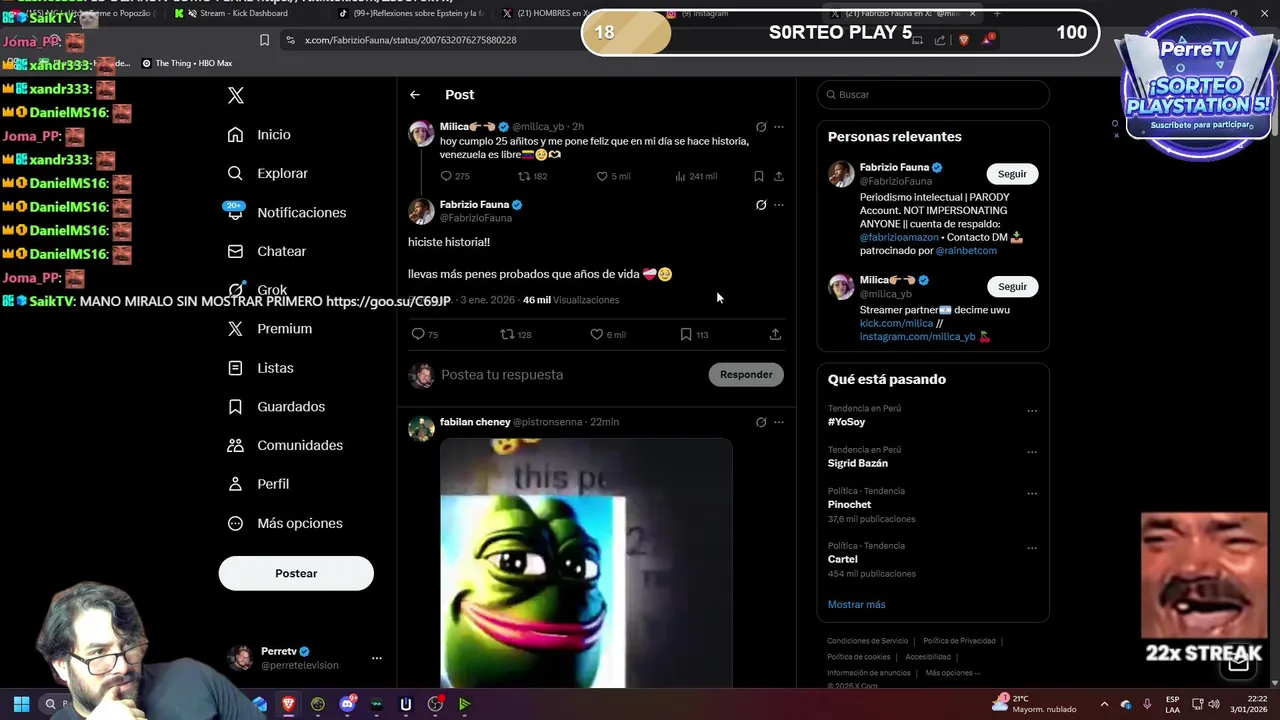This screenshot has height=720, width=1280.
Task: Click the Buscar search field
Action: tap(933, 94)
